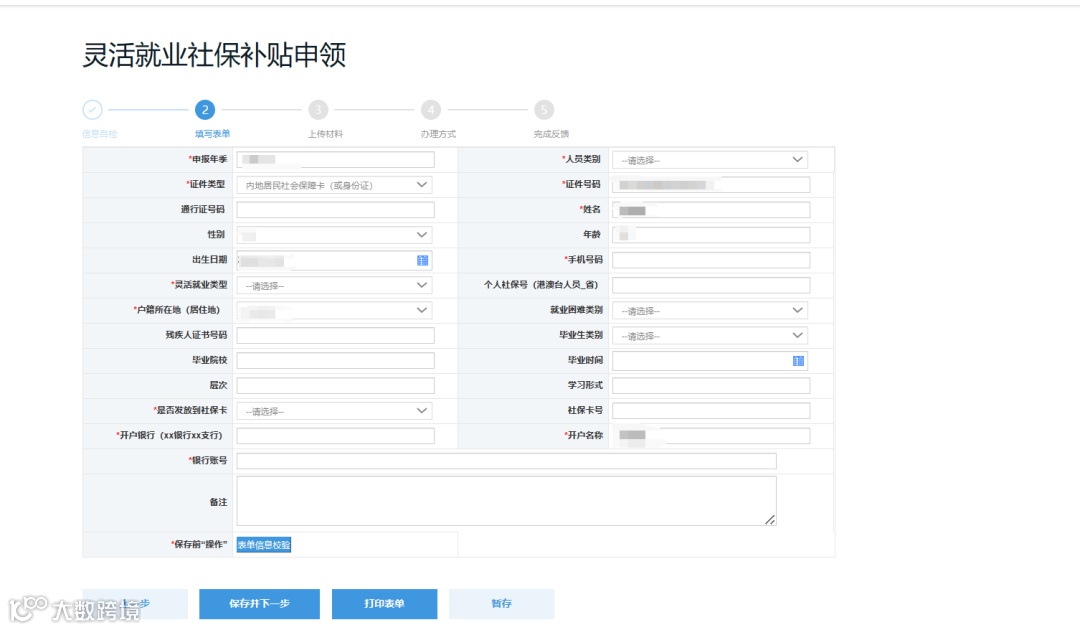
Task: Focus the 残疾人证书号码 input field
Action: pyautogui.click(x=335, y=335)
